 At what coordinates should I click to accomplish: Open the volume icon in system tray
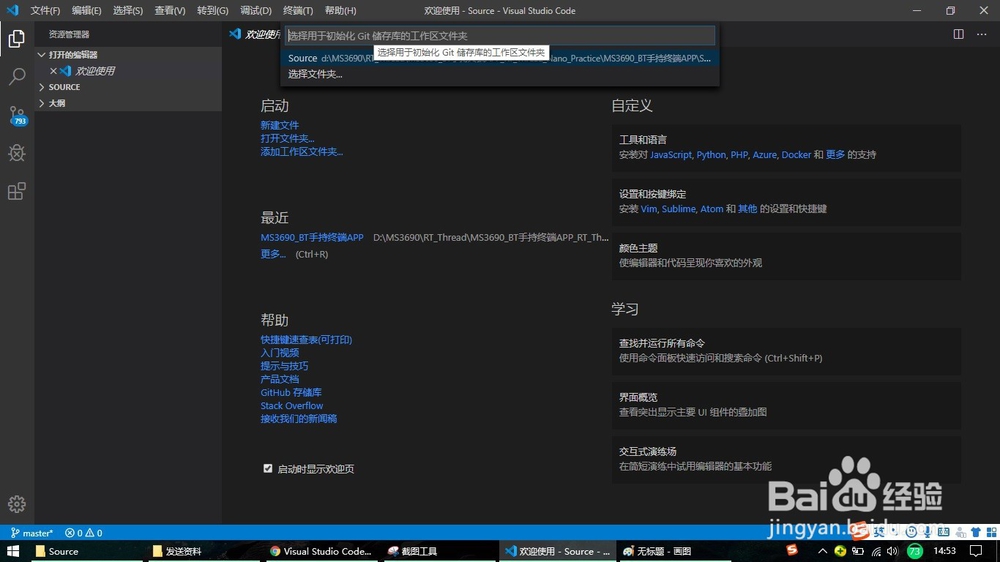coord(892,551)
